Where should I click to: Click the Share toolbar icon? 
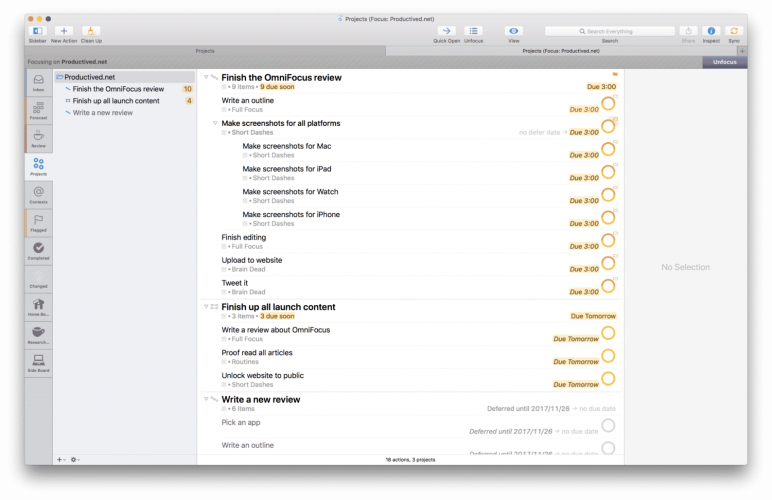[688, 31]
